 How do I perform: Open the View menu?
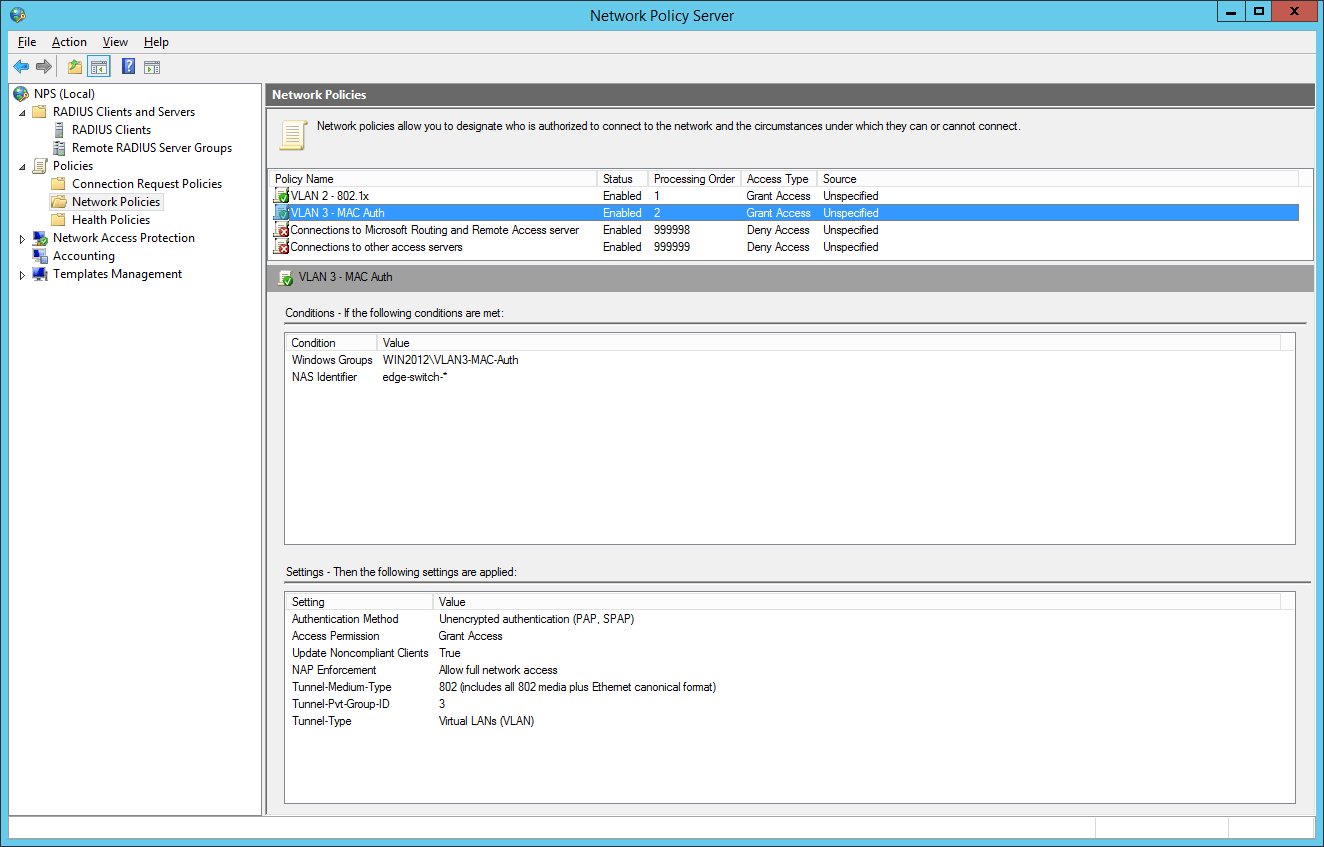(114, 41)
